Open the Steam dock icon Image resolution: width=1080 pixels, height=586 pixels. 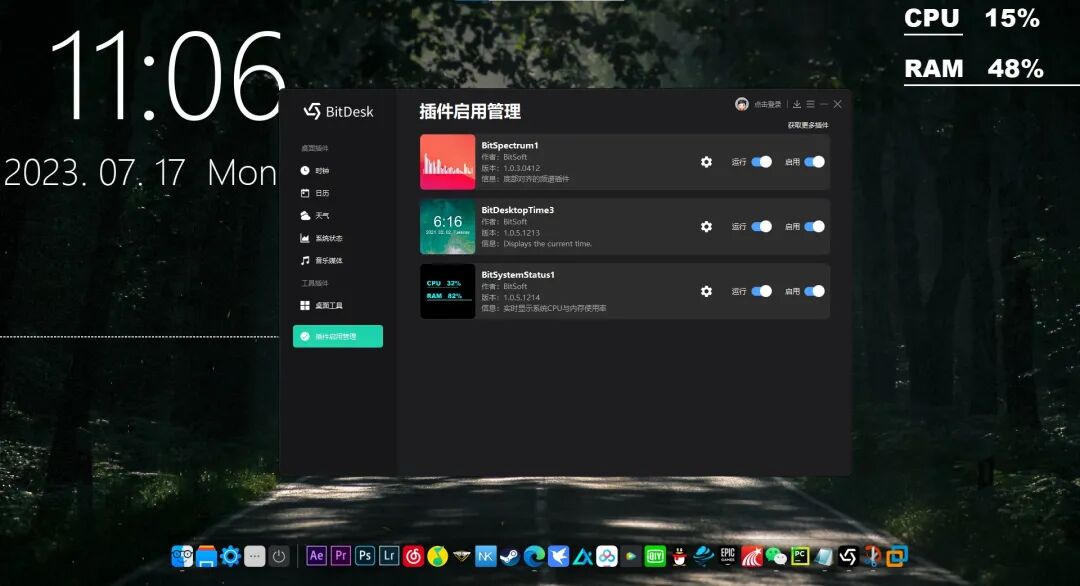(x=510, y=556)
